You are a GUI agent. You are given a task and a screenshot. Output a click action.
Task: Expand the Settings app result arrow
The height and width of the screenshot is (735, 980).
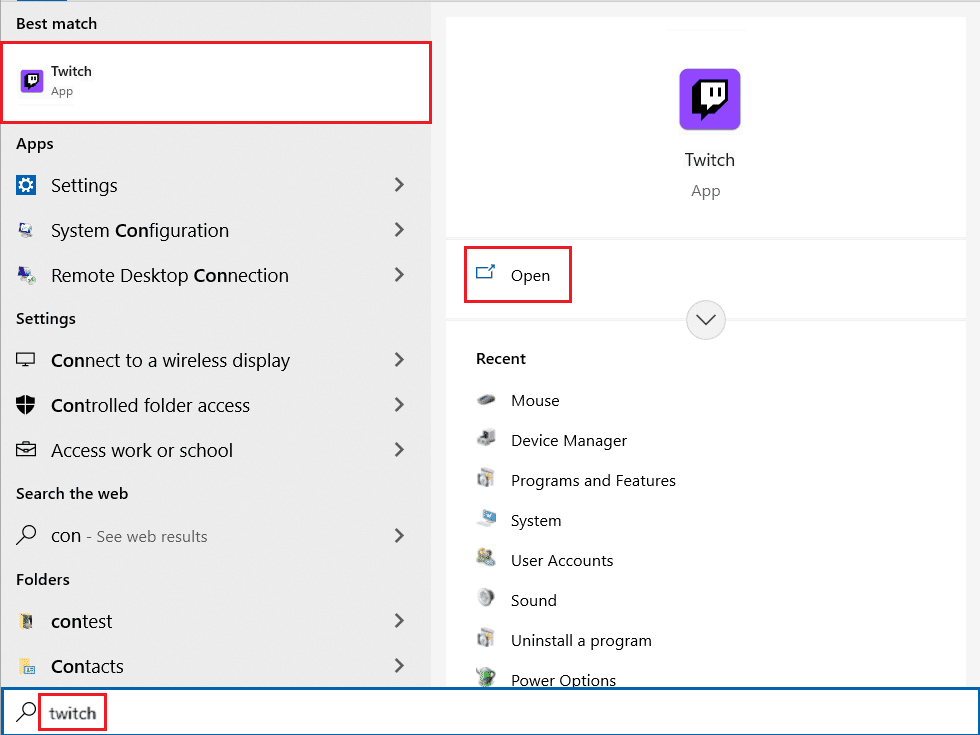click(x=399, y=184)
